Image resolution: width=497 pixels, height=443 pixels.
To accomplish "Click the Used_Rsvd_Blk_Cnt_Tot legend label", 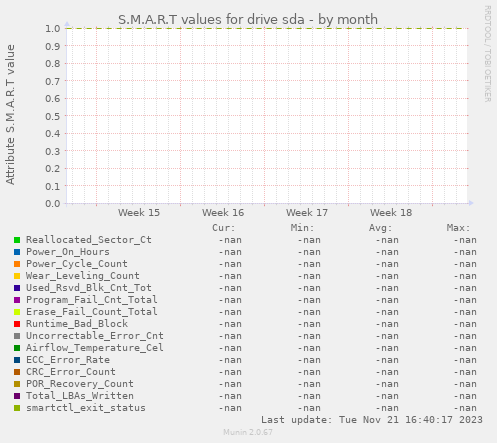I will pyautogui.click(x=89, y=288).
